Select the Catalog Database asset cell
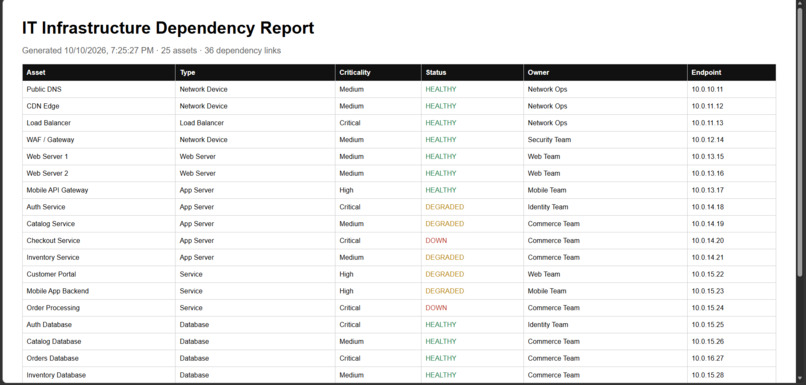The image size is (806, 385). (x=99, y=341)
